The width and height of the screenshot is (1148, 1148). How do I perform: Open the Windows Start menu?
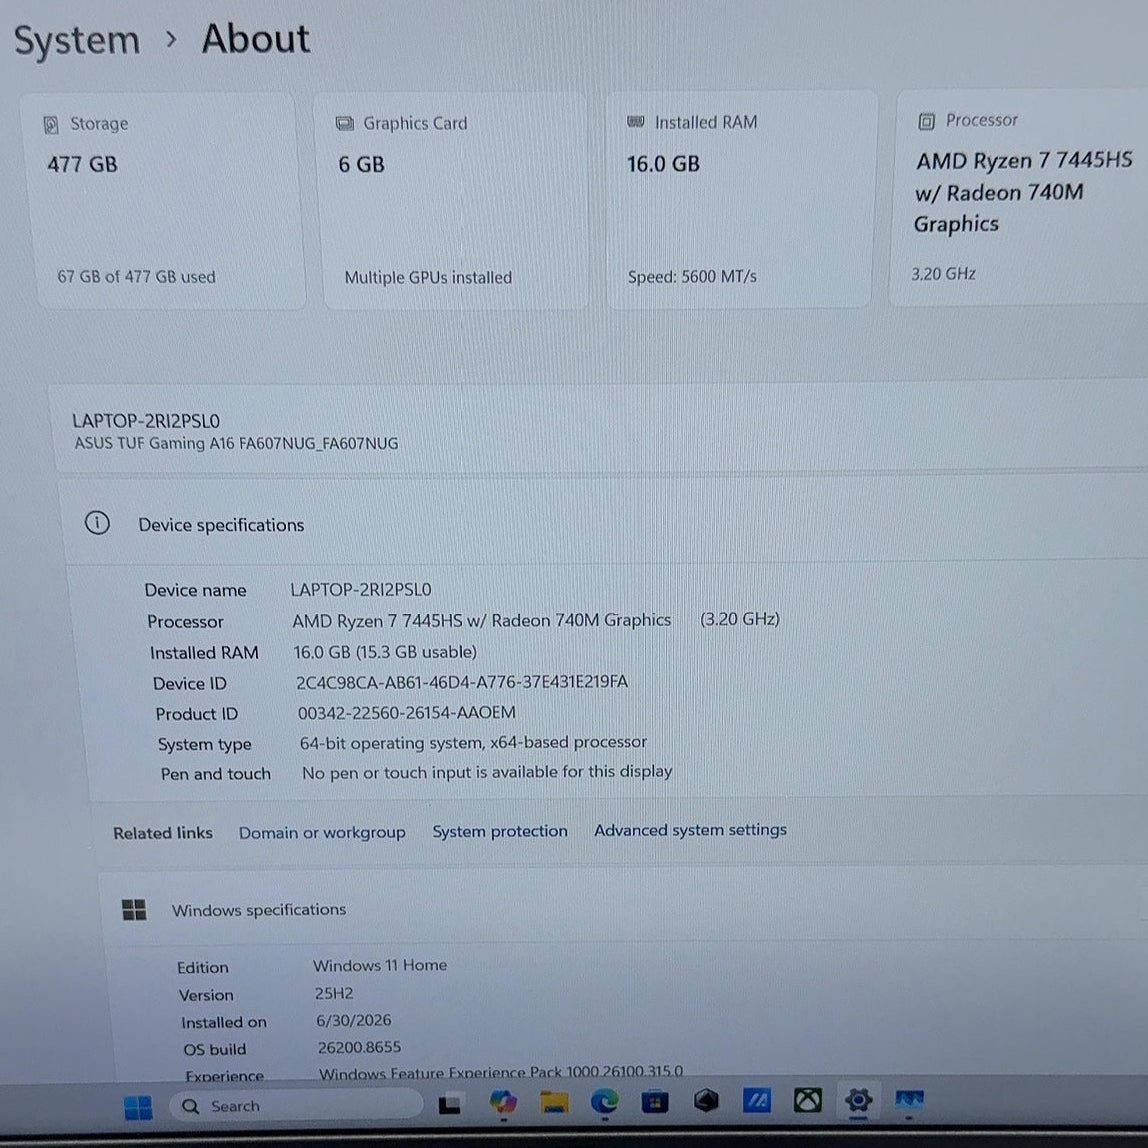click(138, 1107)
